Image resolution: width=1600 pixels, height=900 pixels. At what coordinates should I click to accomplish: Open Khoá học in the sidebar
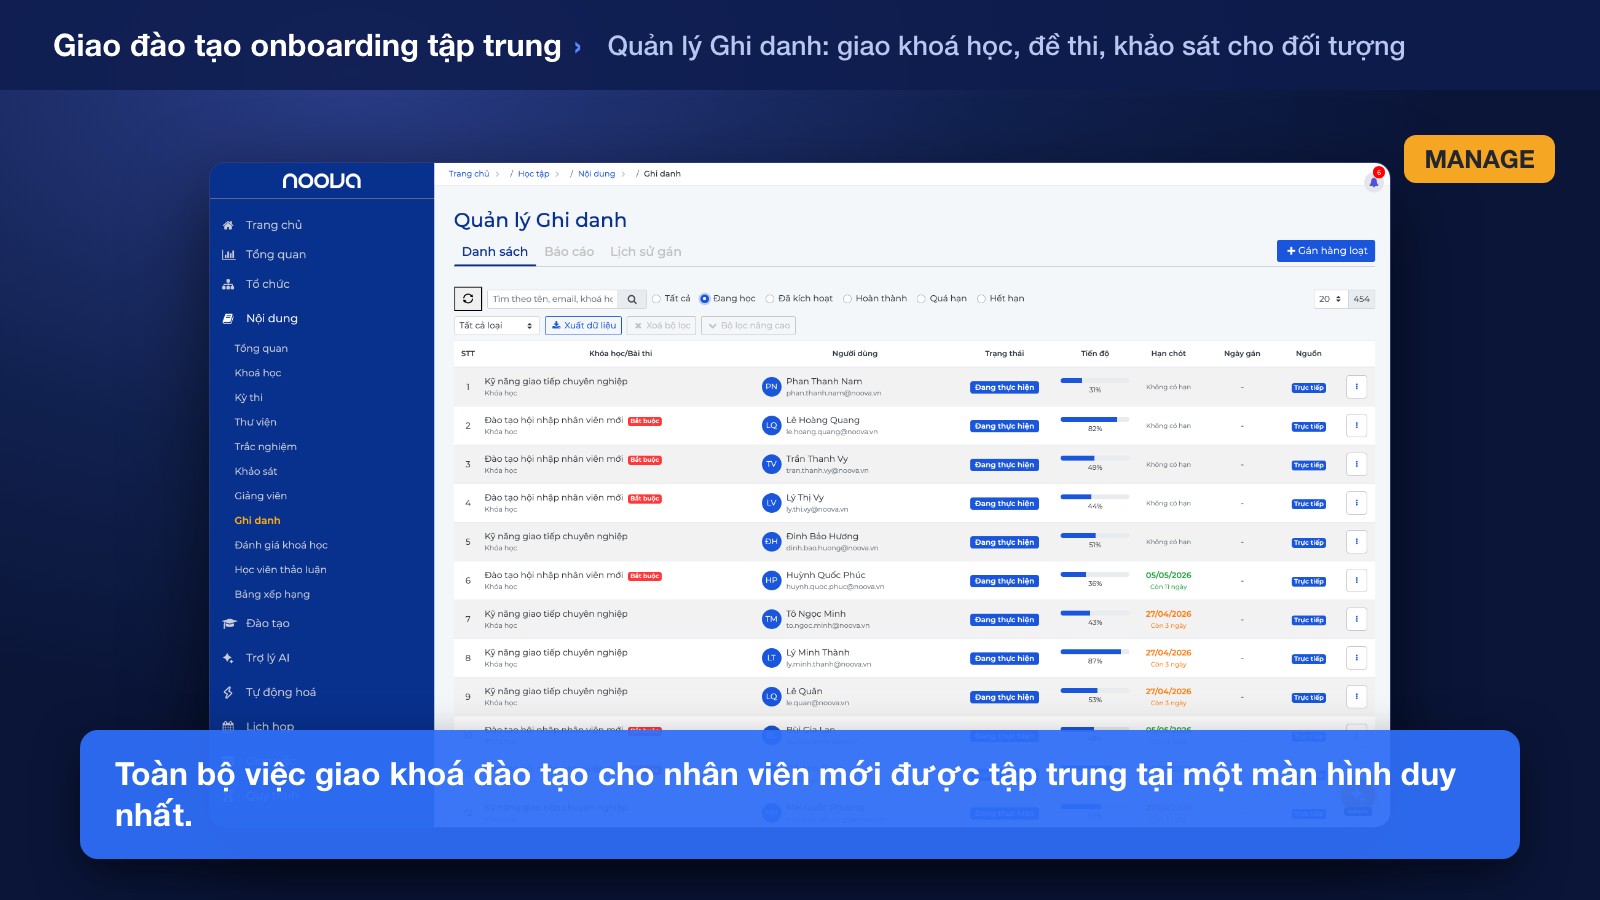coord(258,373)
